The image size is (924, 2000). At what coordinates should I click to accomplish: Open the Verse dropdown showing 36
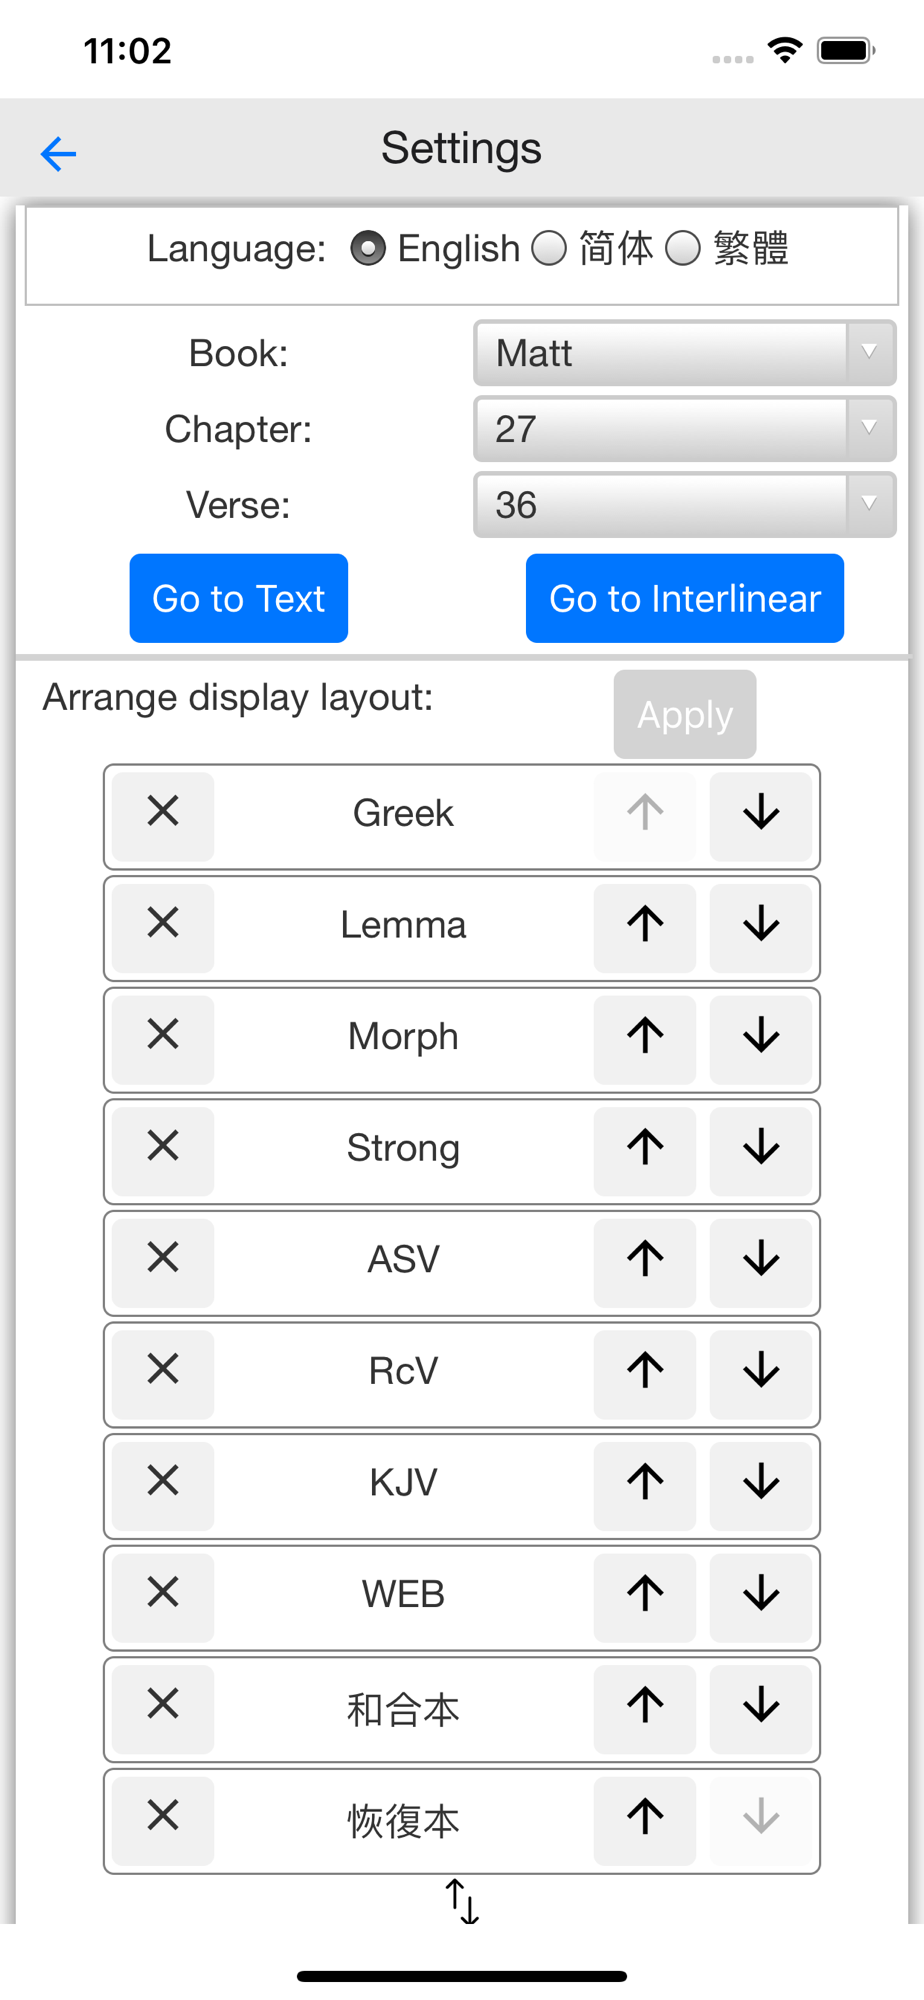tap(685, 505)
